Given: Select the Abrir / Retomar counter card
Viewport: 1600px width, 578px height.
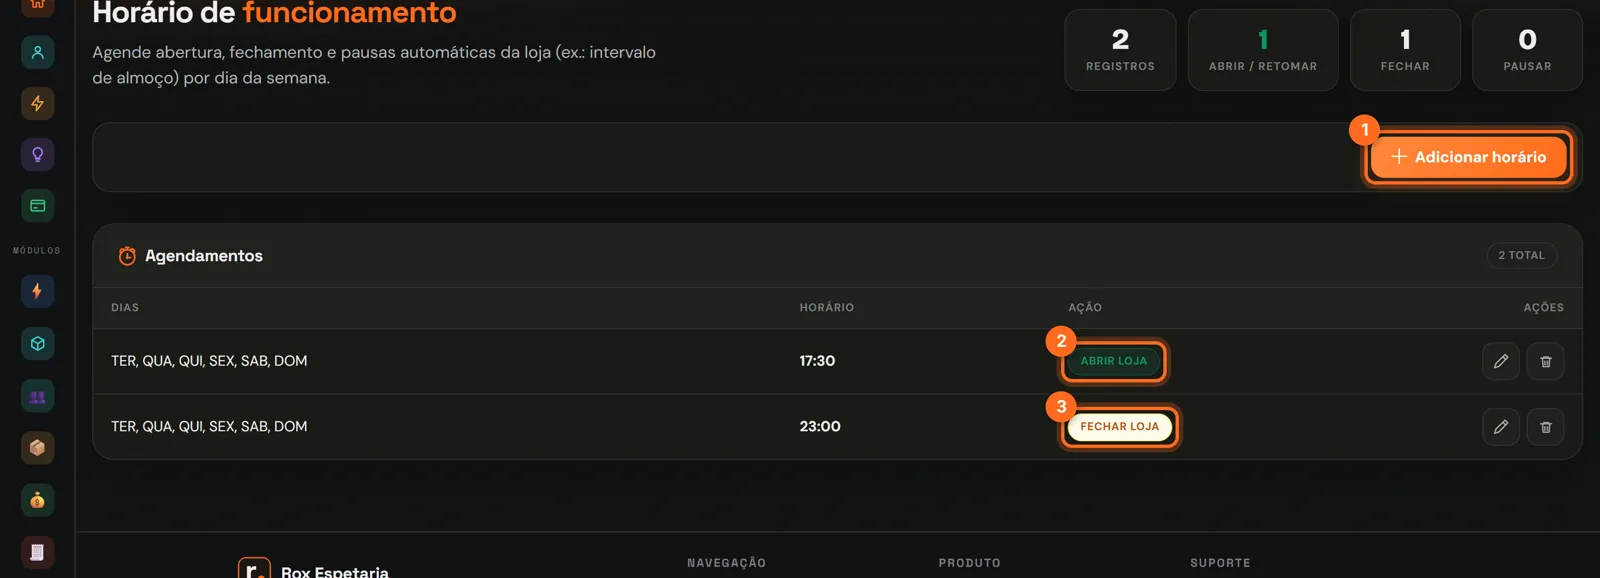Looking at the screenshot, I should 1263,50.
